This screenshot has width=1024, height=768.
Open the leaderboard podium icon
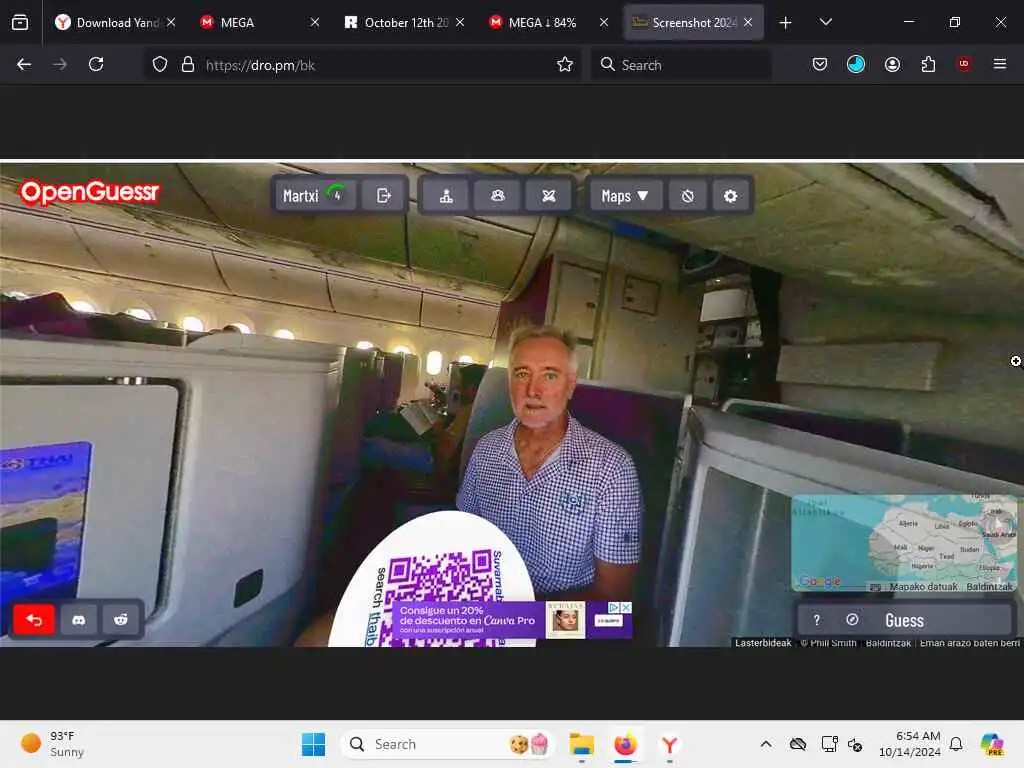[446, 195]
